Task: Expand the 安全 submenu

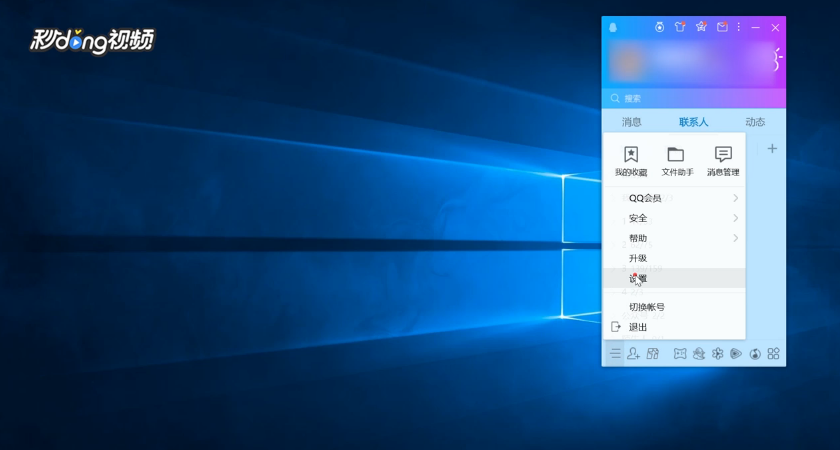Action: (674, 218)
